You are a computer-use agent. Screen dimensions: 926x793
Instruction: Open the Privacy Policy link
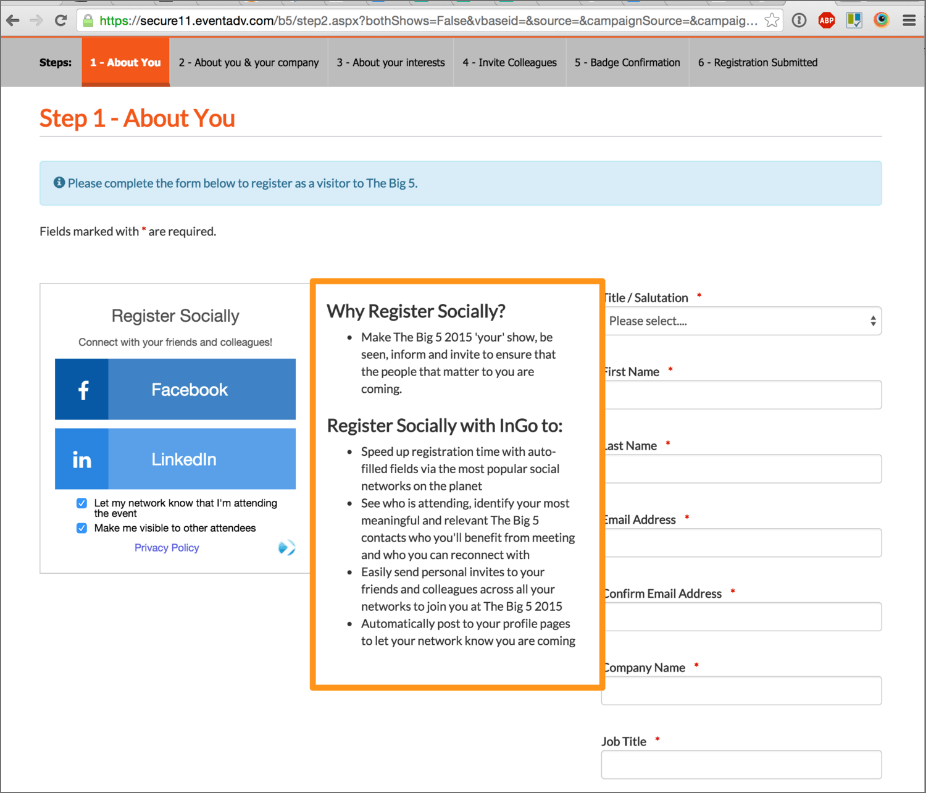pyautogui.click(x=167, y=548)
